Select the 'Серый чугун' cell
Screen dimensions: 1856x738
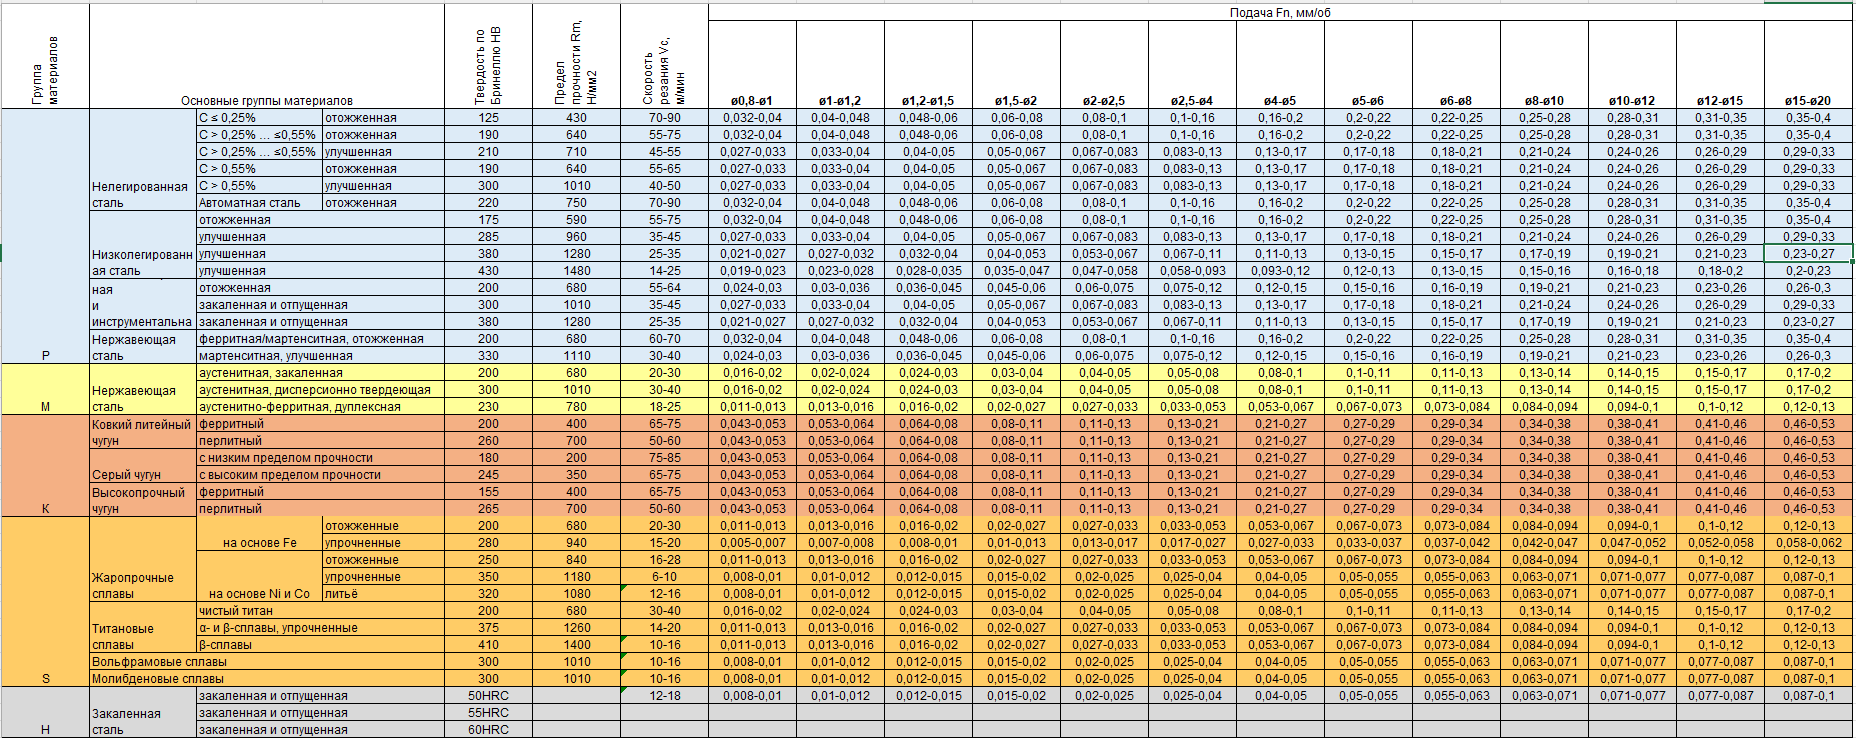[126, 475]
